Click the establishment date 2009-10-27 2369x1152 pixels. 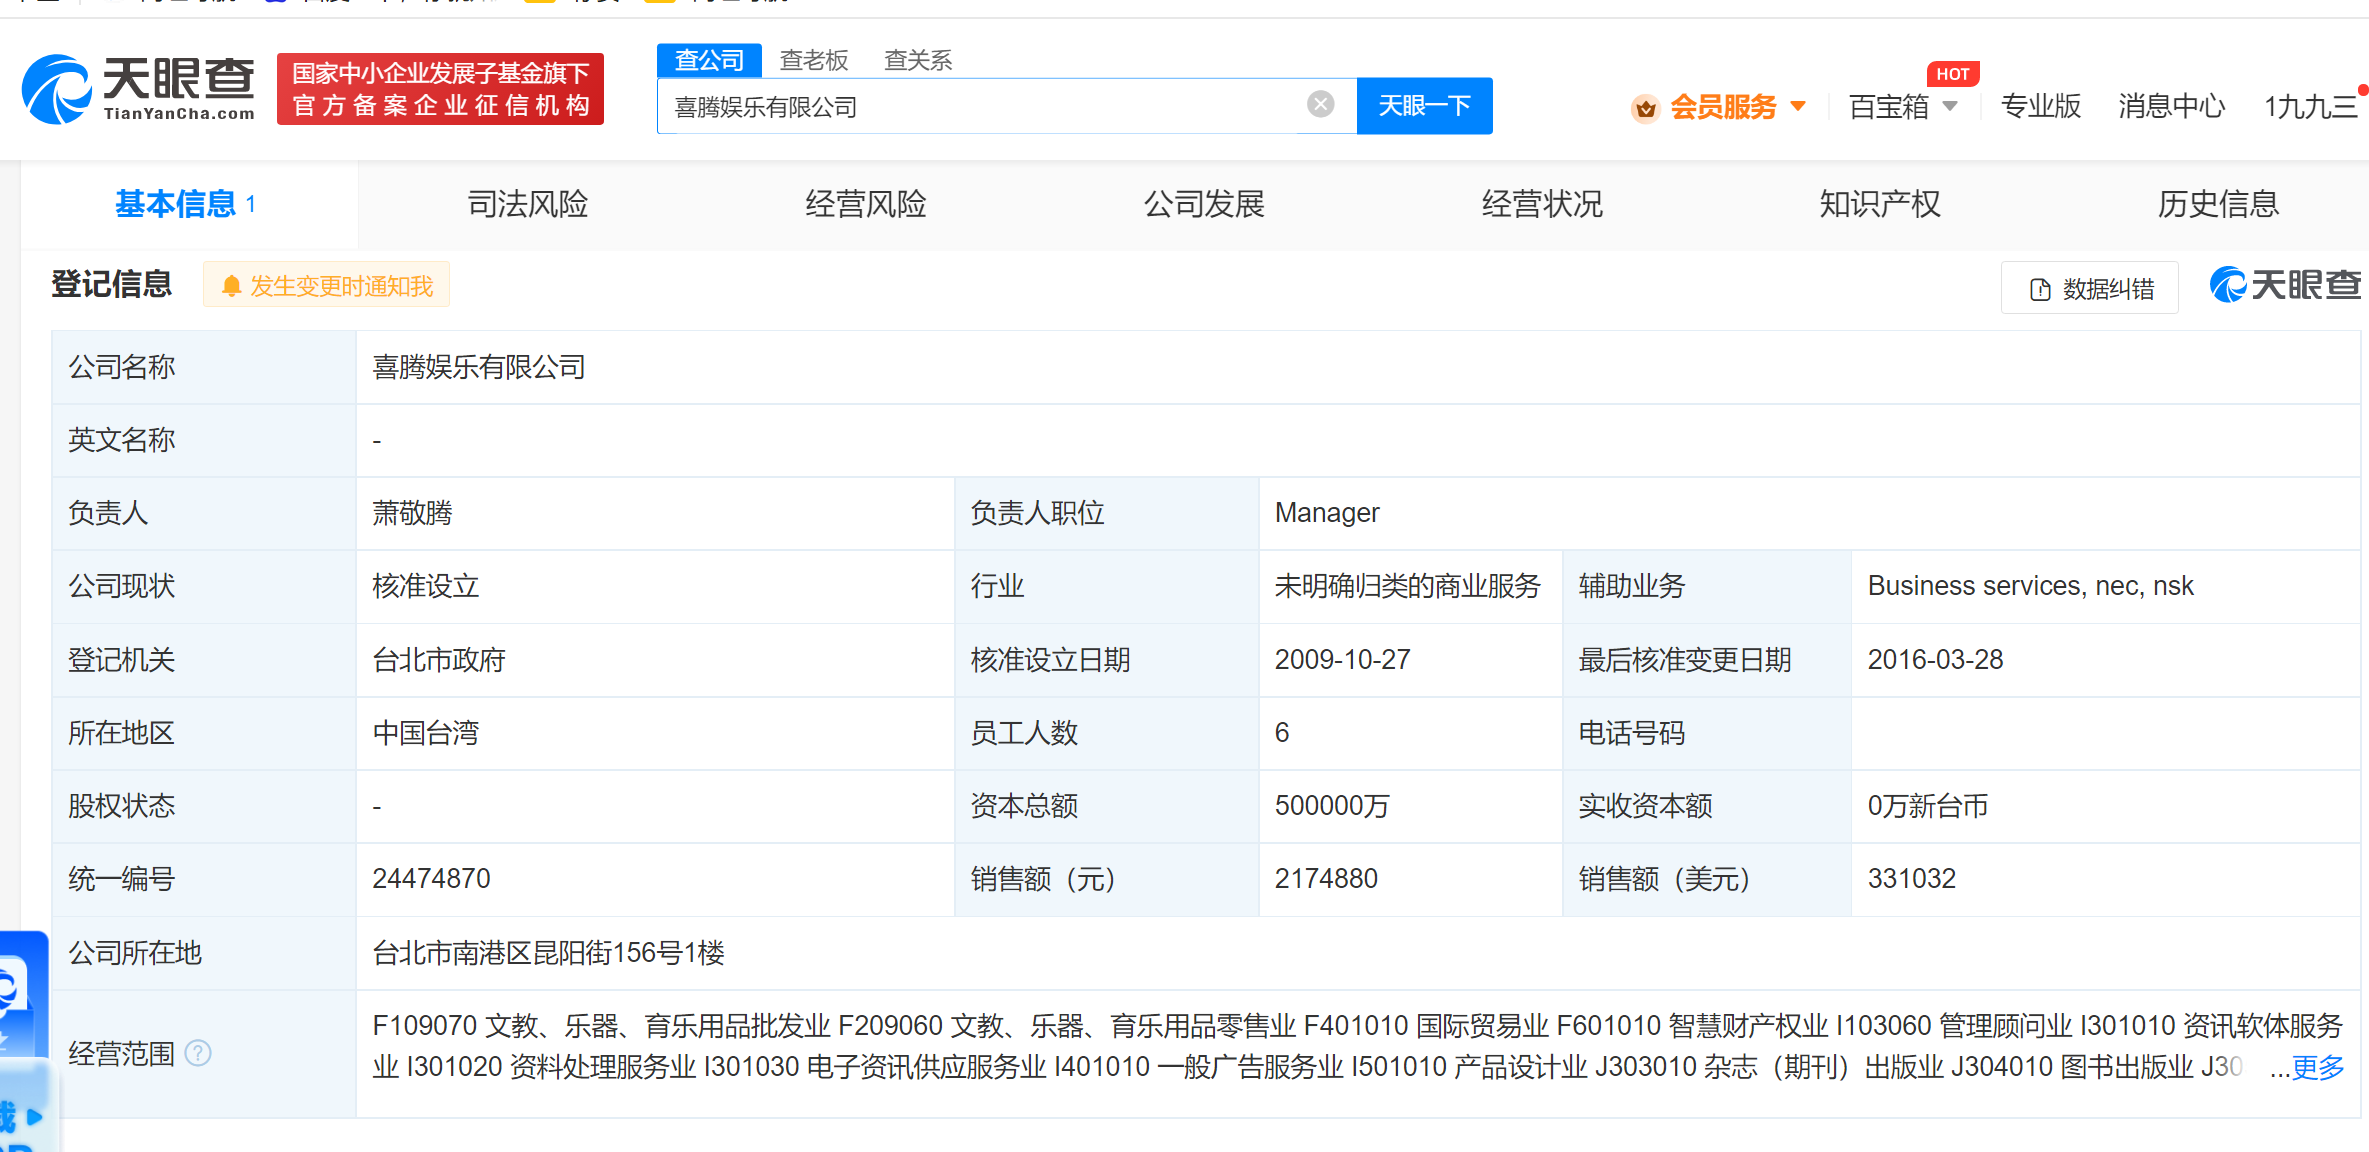(1343, 660)
